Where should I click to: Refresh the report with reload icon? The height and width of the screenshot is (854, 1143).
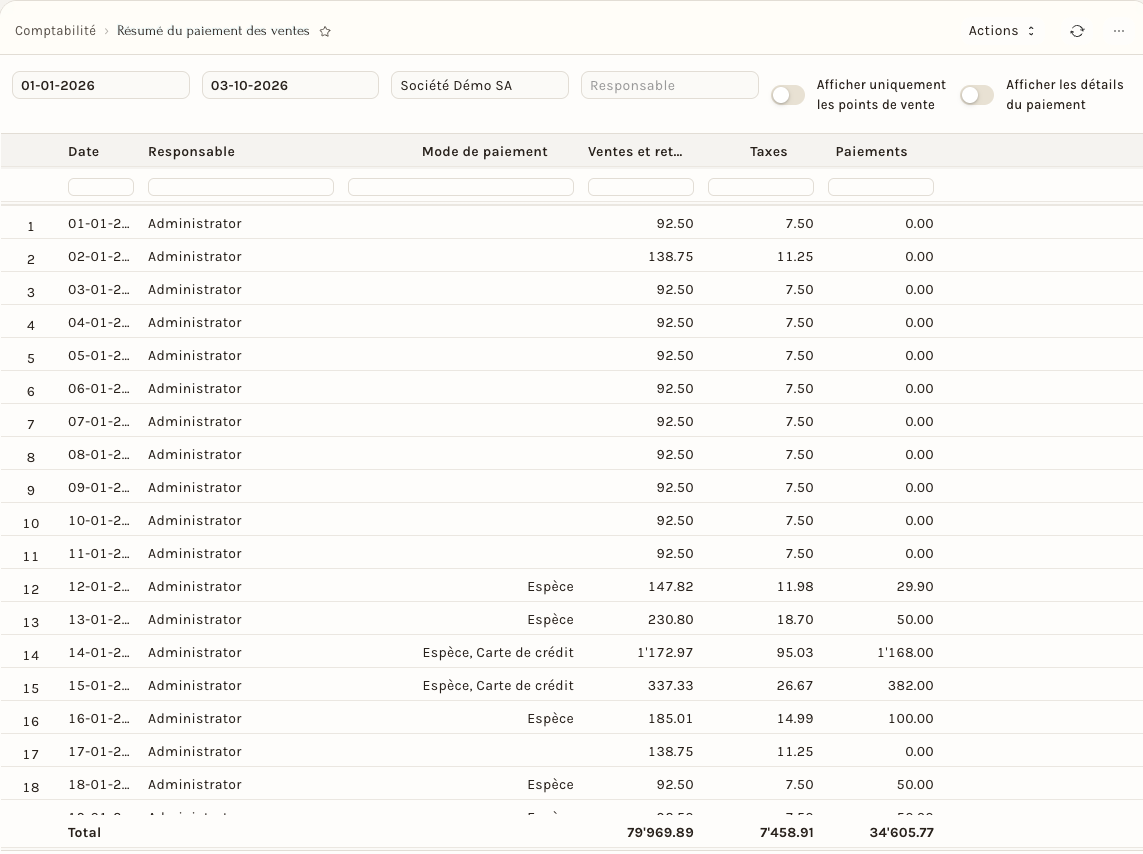[x=1077, y=31]
